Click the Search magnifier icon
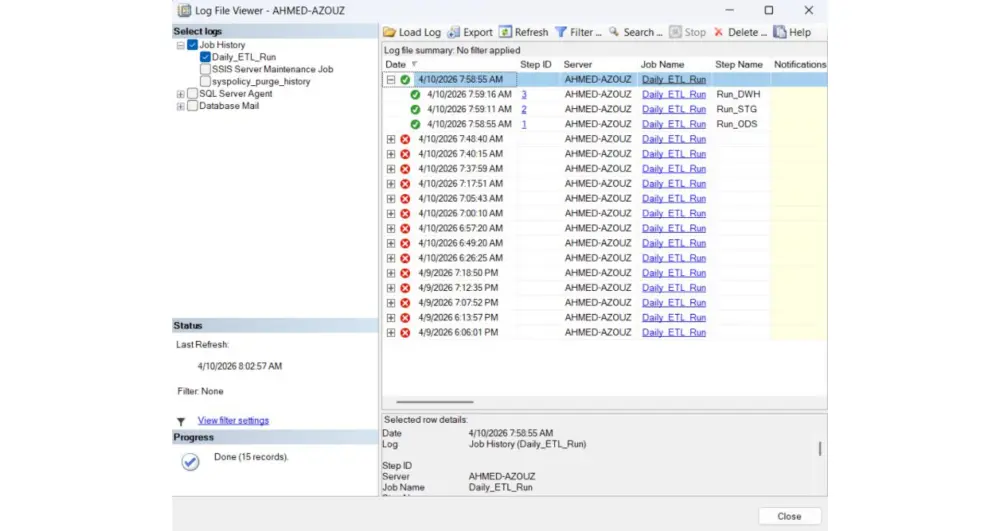The image size is (1000, 531). coord(614,32)
